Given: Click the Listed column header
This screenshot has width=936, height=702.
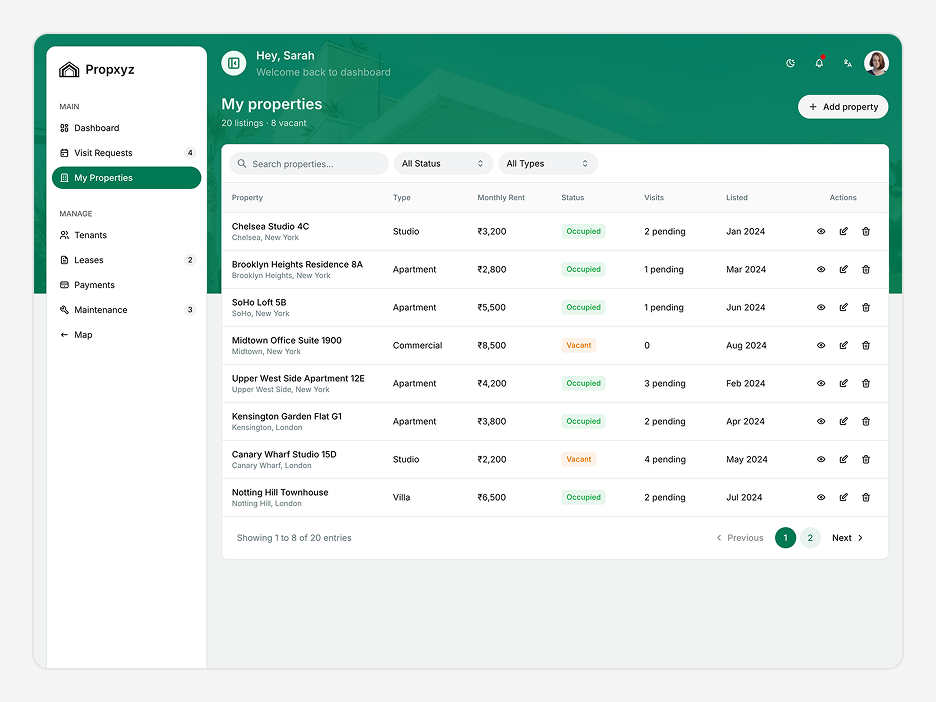Looking at the screenshot, I should pyautogui.click(x=737, y=198).
